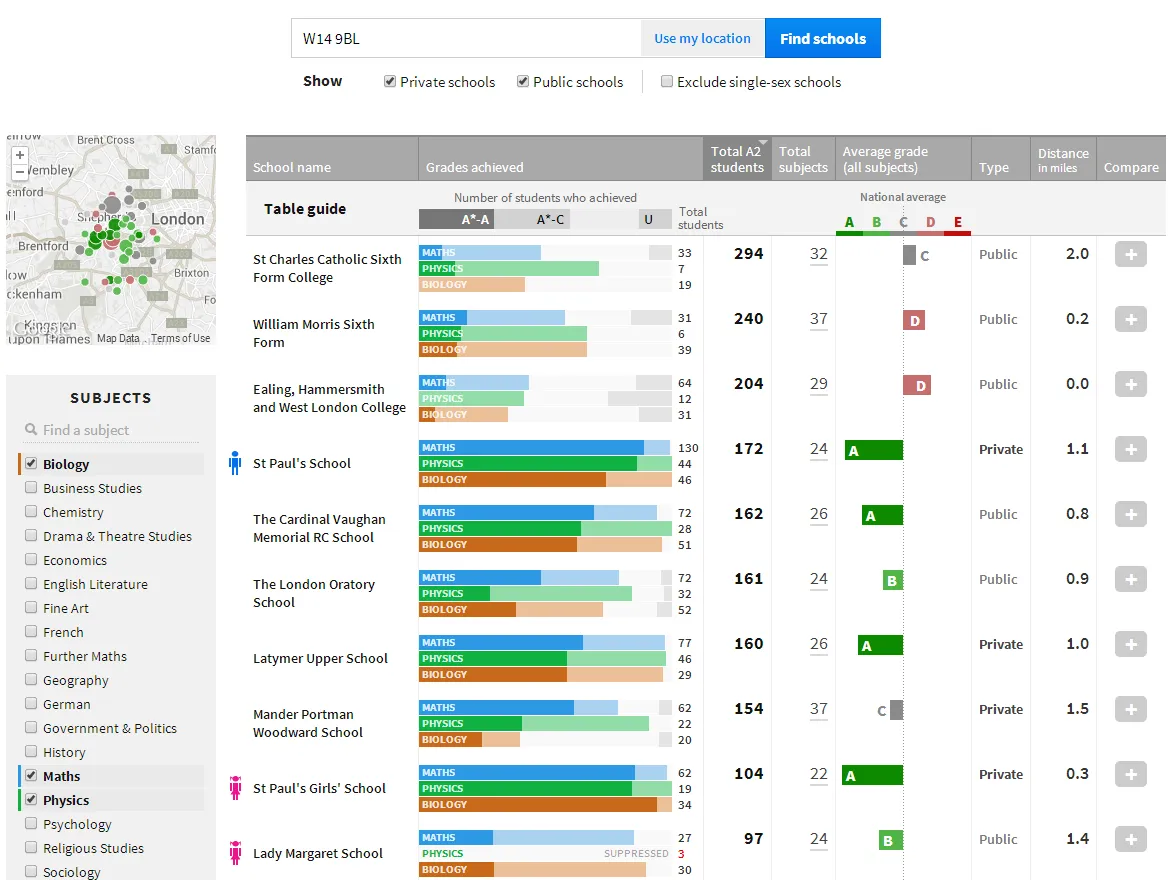Click the search magnifier in subject finder

tap(32, 430)
